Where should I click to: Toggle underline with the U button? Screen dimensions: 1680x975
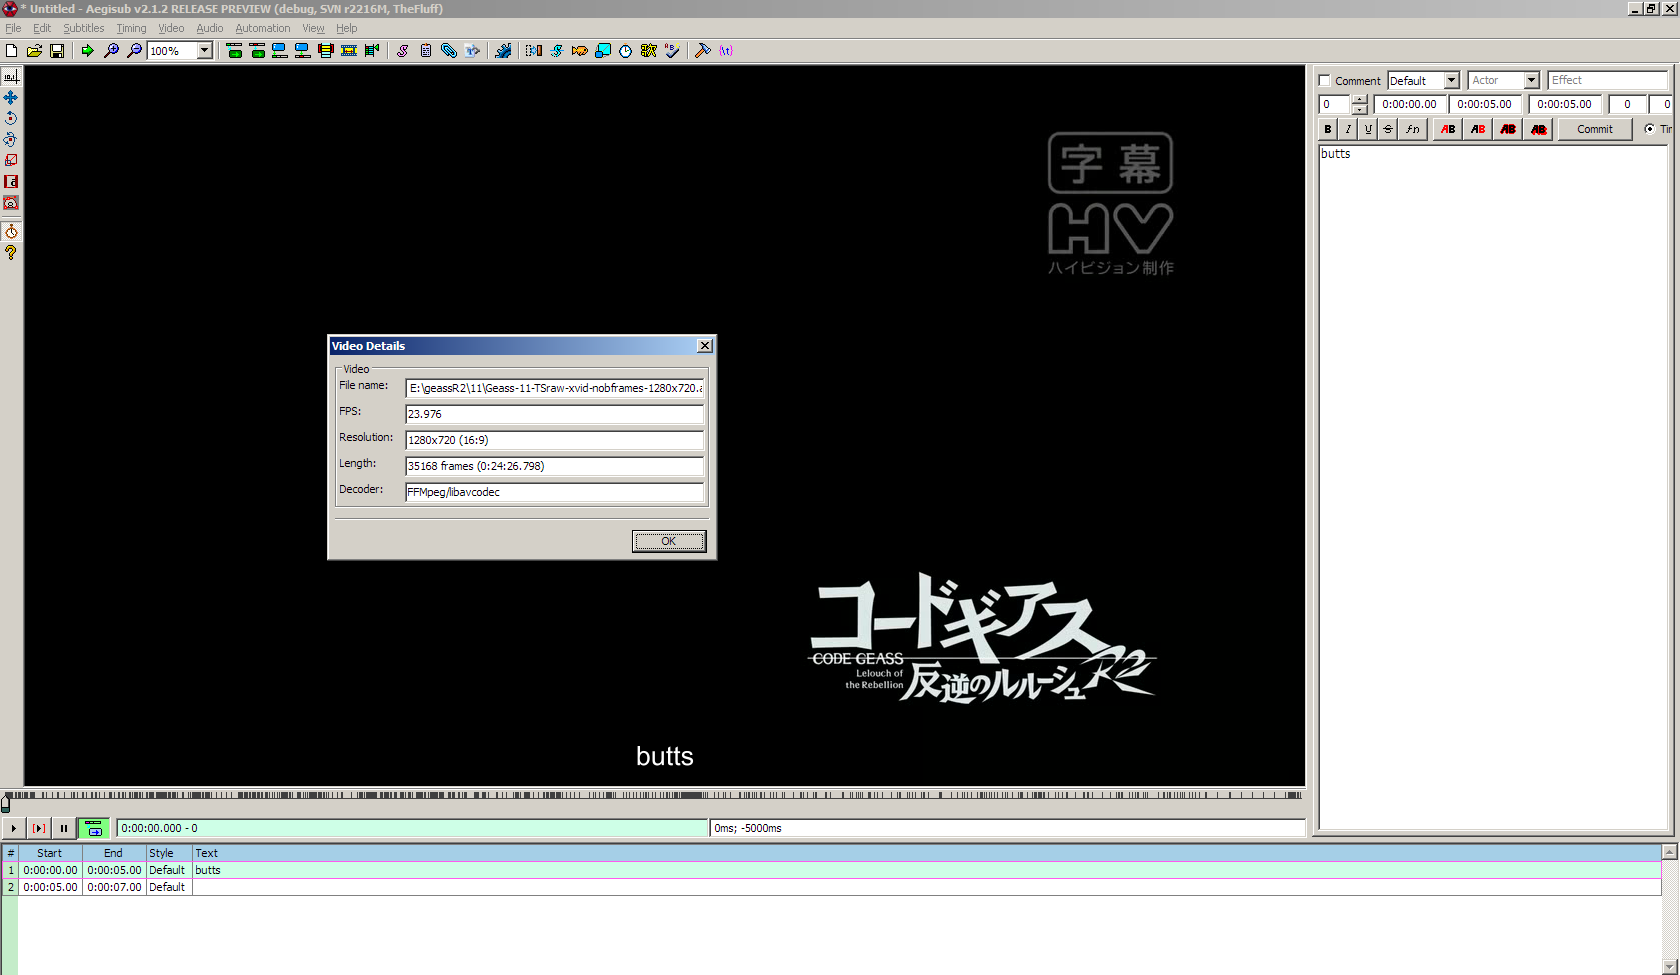coord(1368,129)
